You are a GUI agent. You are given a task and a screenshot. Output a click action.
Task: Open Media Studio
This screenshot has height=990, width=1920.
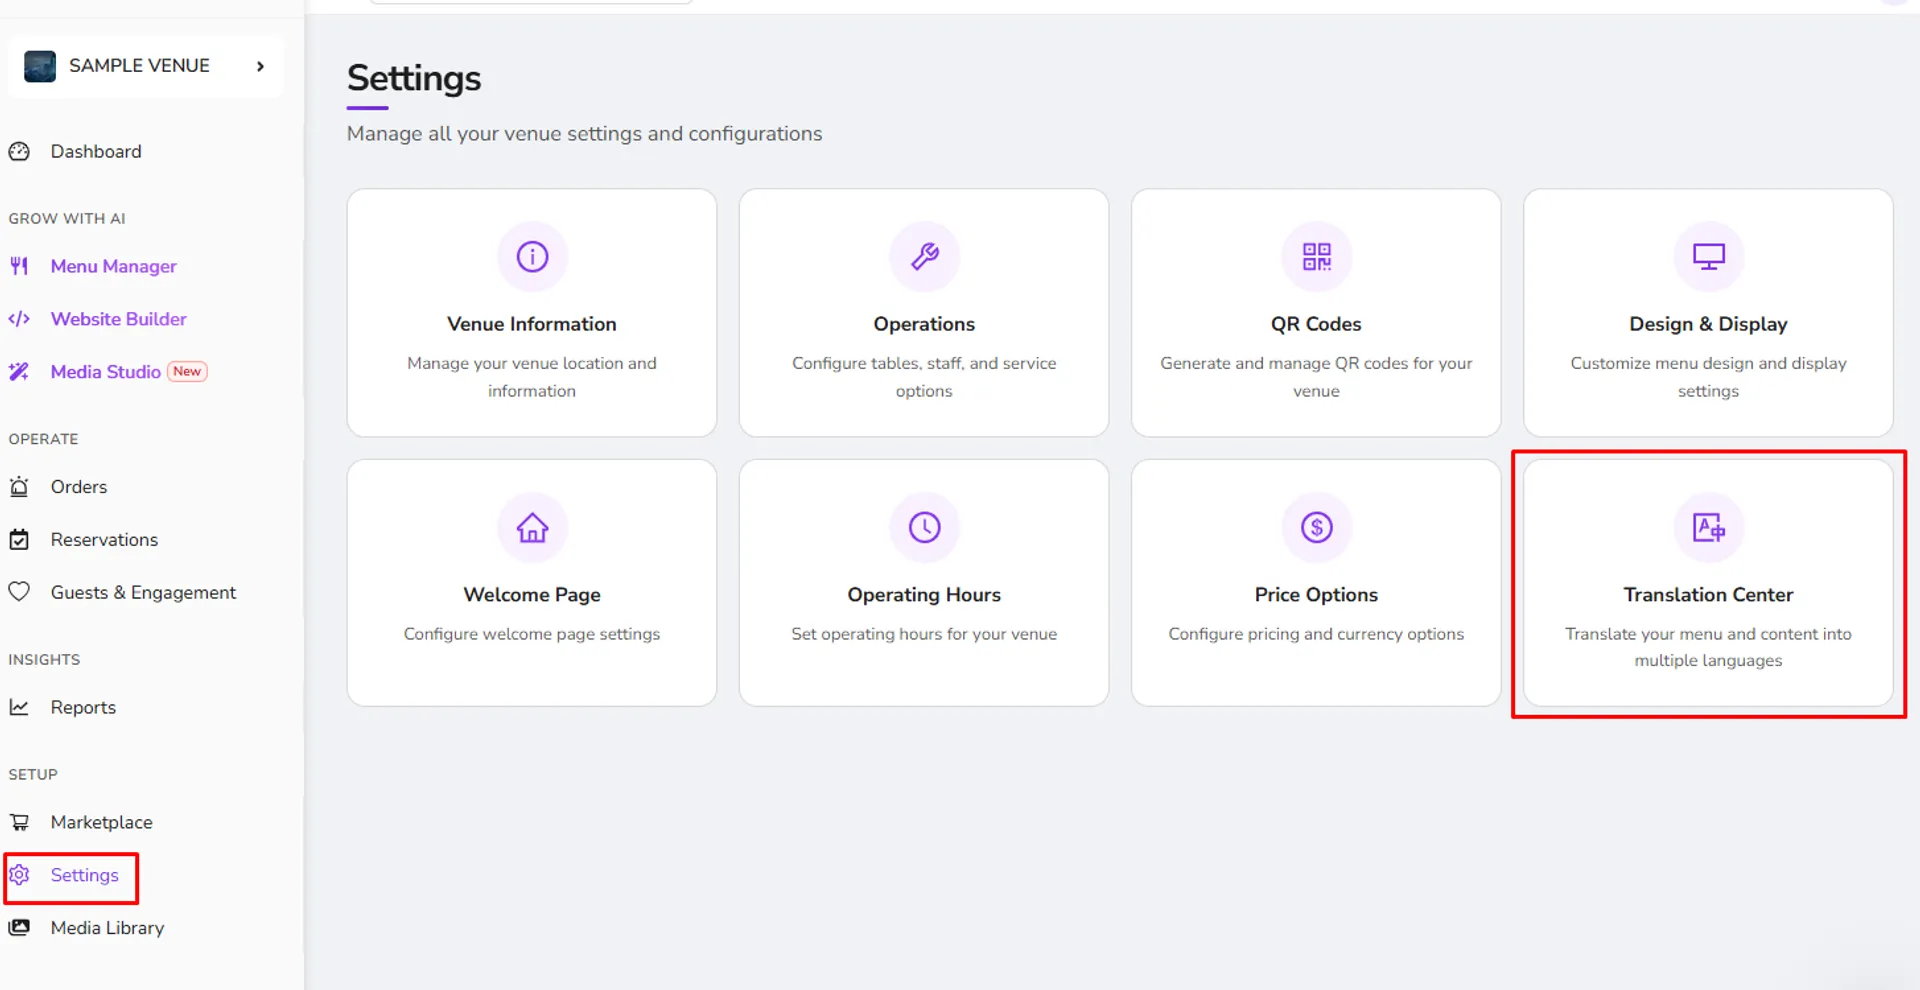106,372
